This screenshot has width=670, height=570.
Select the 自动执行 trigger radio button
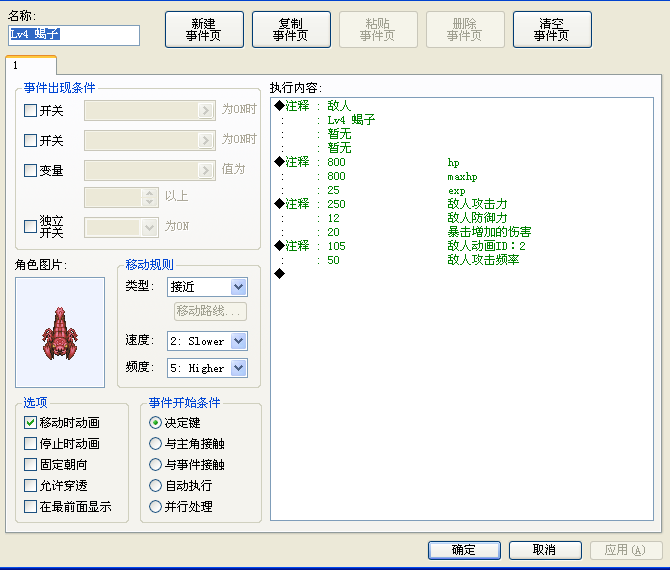155,485
